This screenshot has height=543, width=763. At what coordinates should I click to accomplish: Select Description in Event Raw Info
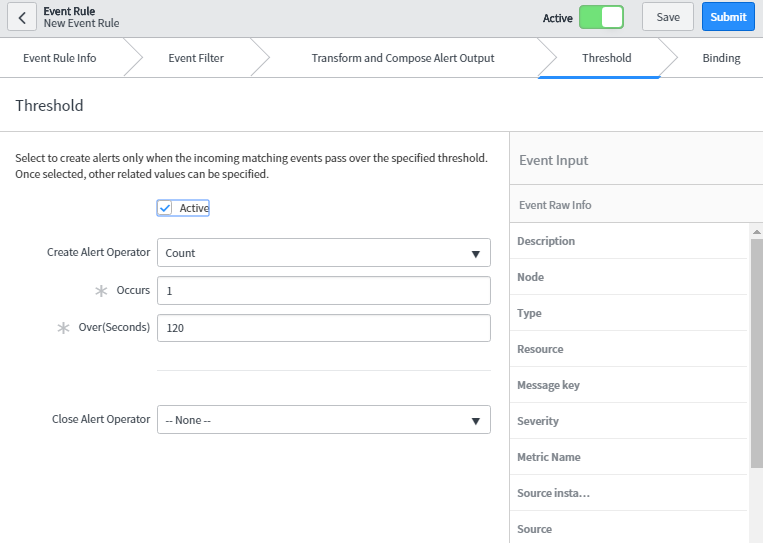(546, 241)
